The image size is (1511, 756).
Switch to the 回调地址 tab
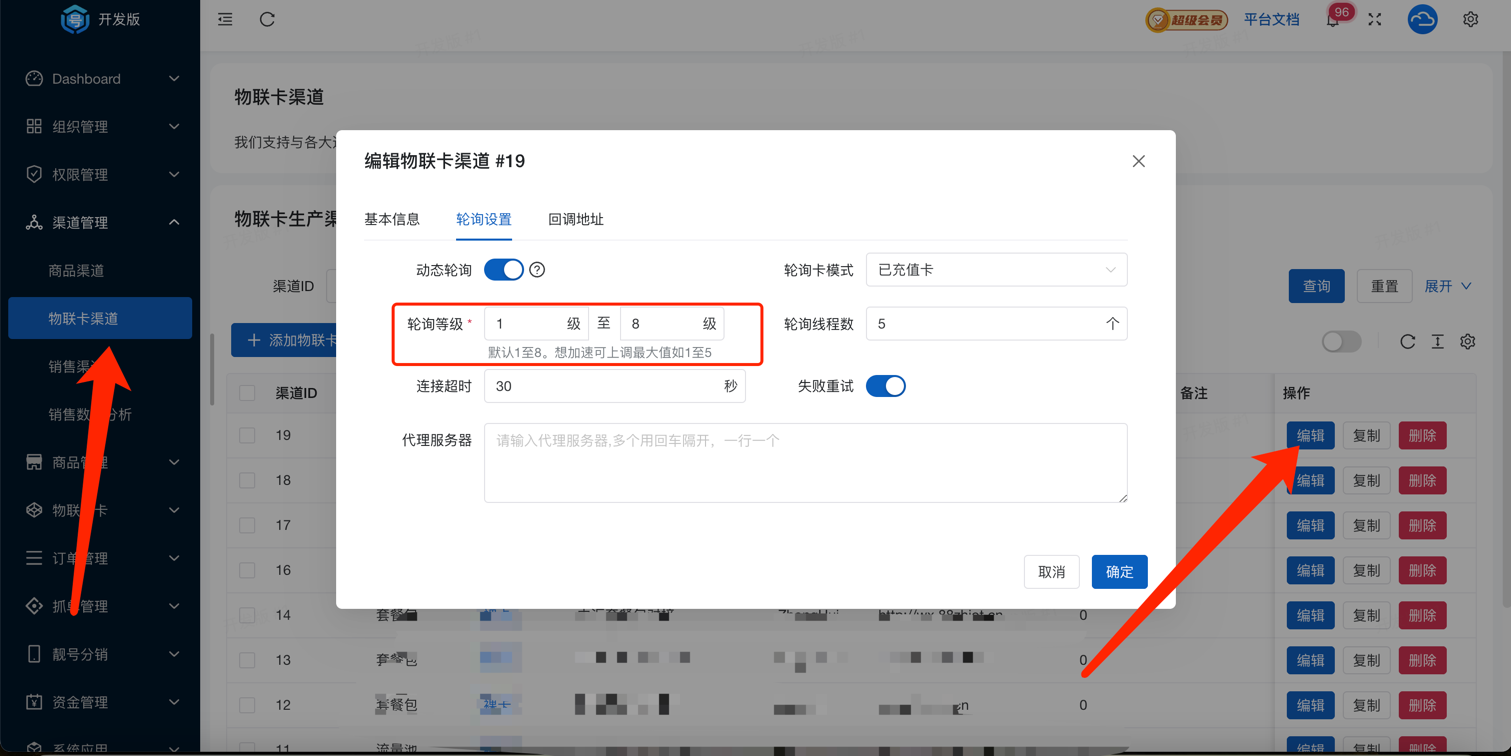click(x=575, y=220)
